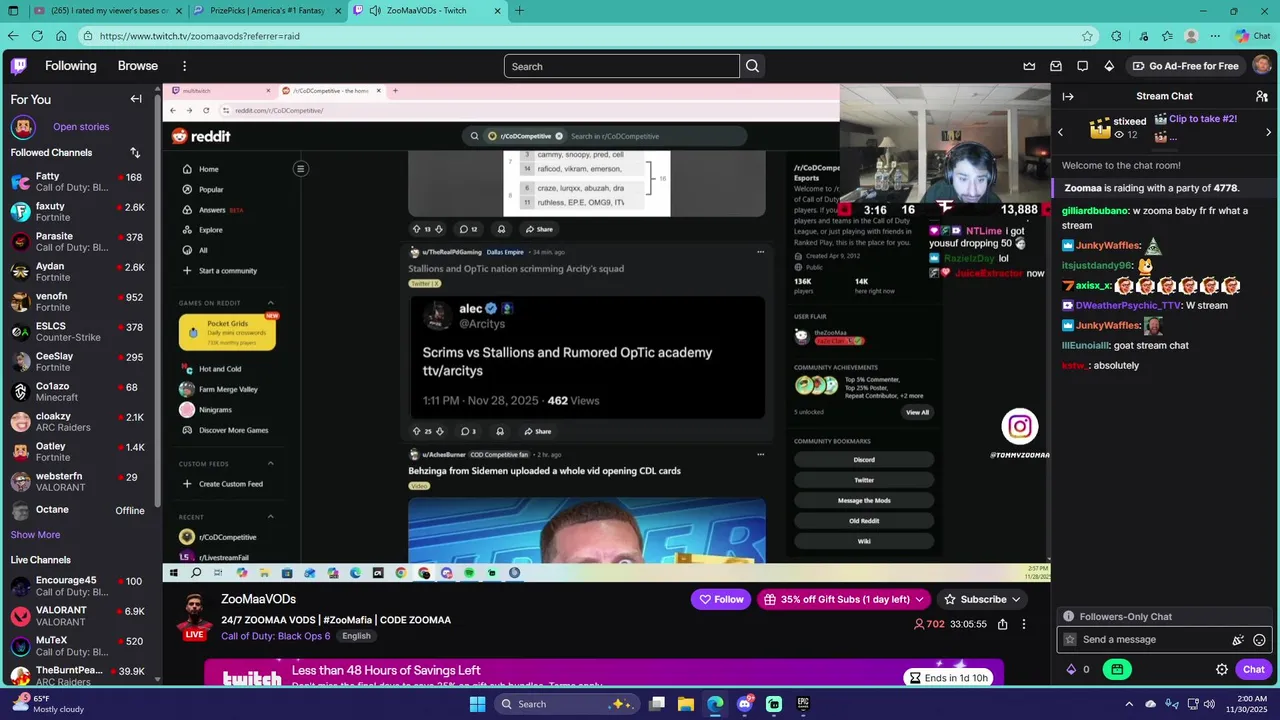Click the Windows Start button
Screen dimensions: 1280x720
click(477, 704)
